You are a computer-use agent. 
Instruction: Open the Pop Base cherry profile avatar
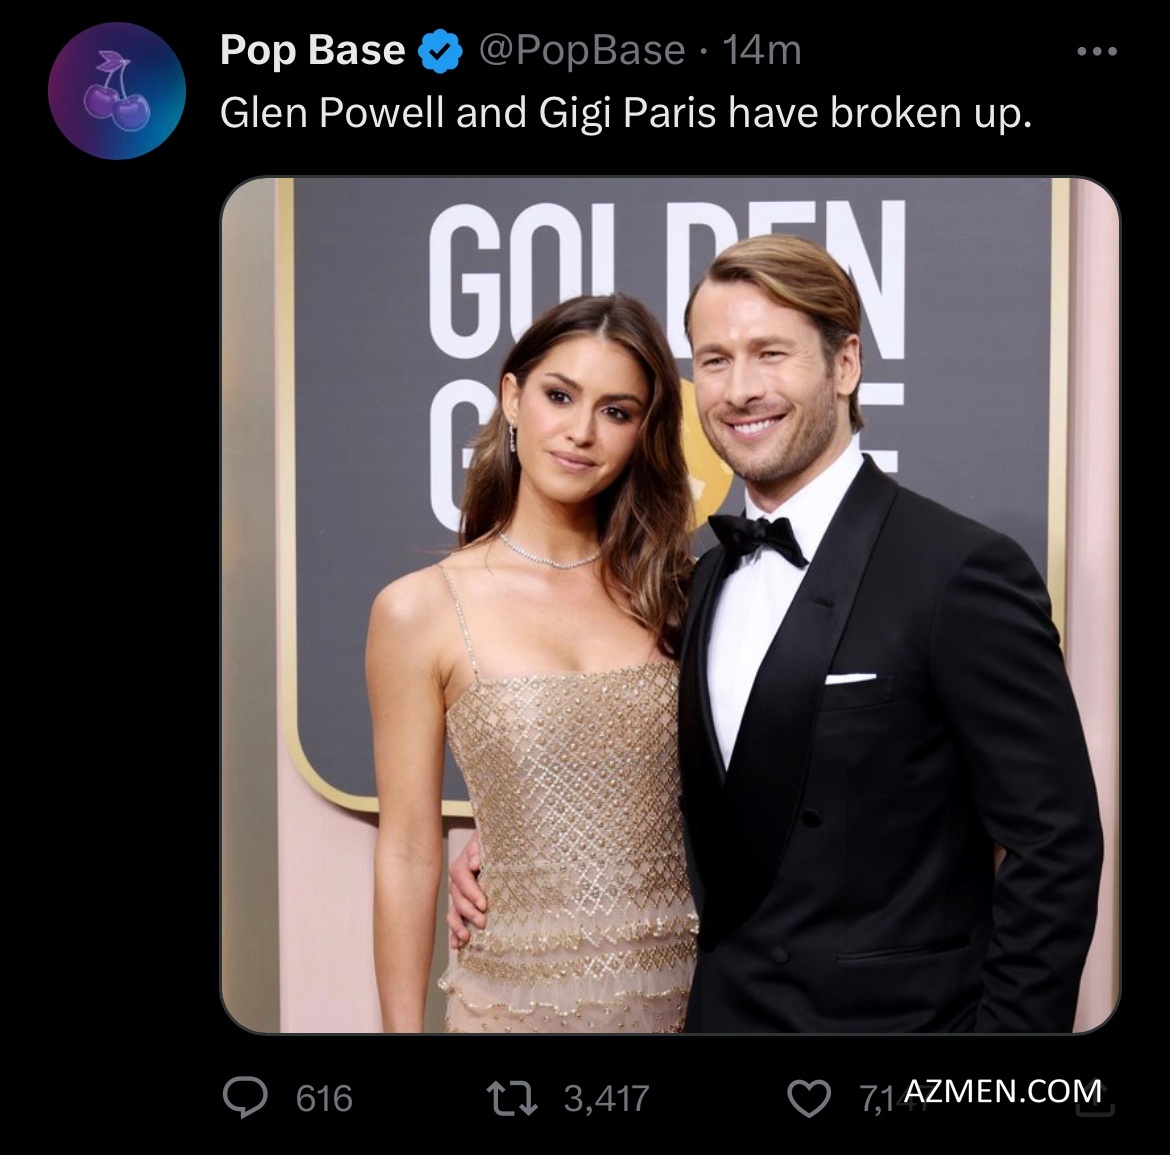tap(117, 91)
